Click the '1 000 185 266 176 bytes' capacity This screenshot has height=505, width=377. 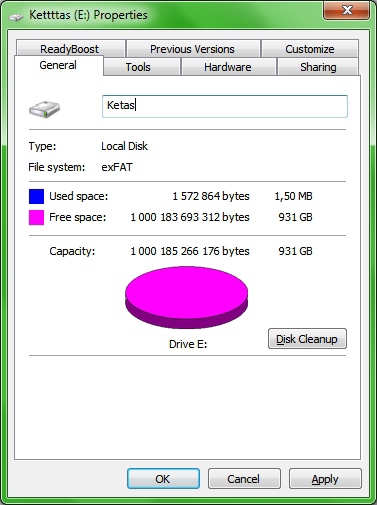click(x=190, y=251)
